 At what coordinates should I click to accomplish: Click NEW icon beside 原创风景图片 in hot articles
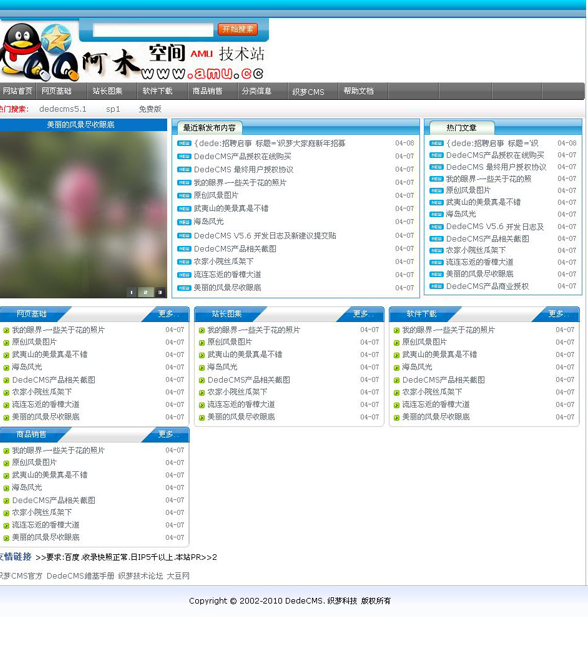[436, 191]
